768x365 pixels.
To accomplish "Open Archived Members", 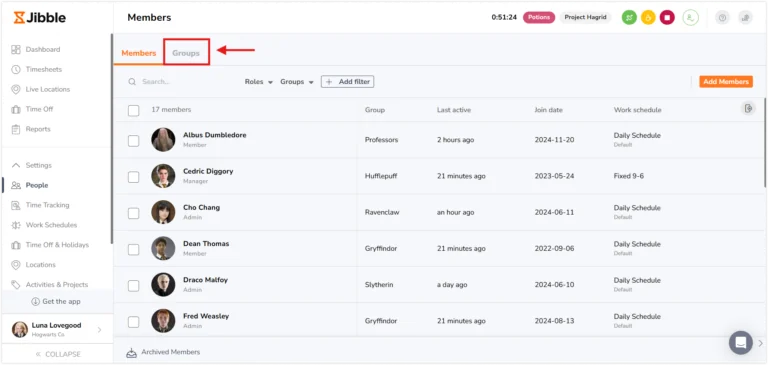I will point(163,352).
